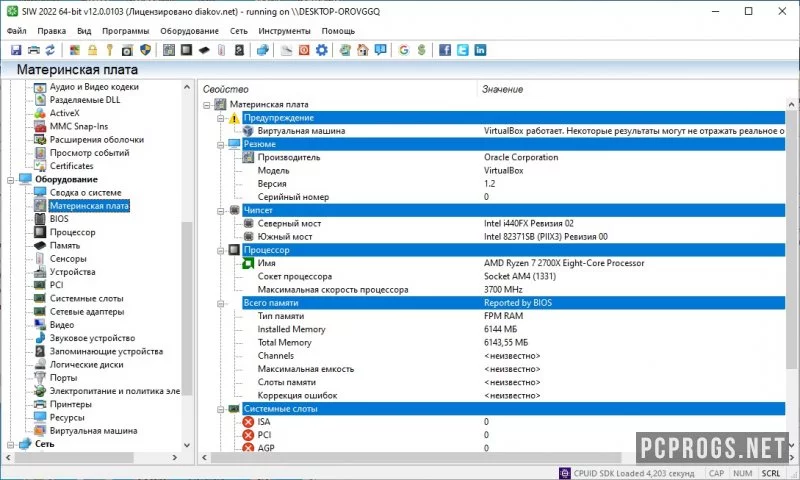Click the Intel i440FX Северный мост value
Viewport: 800px width, 480px height.
[529, 223]
